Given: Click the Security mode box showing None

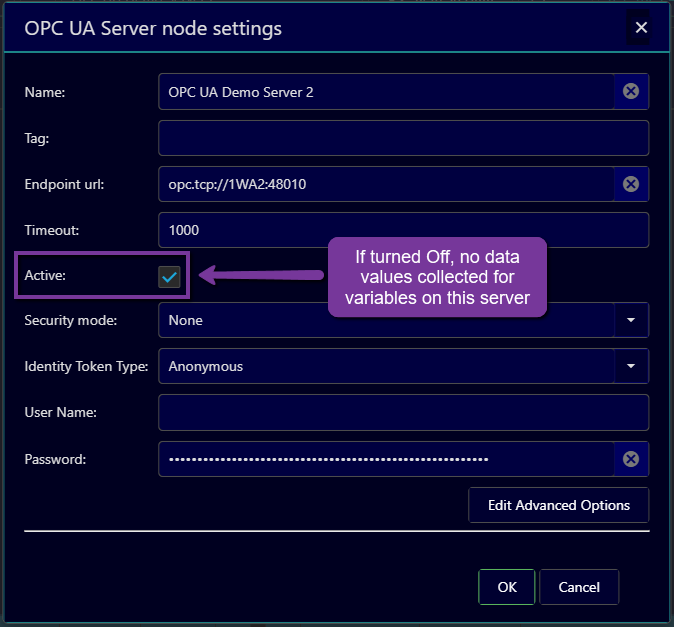Looking at the screenshot, I should pos(385,321).
